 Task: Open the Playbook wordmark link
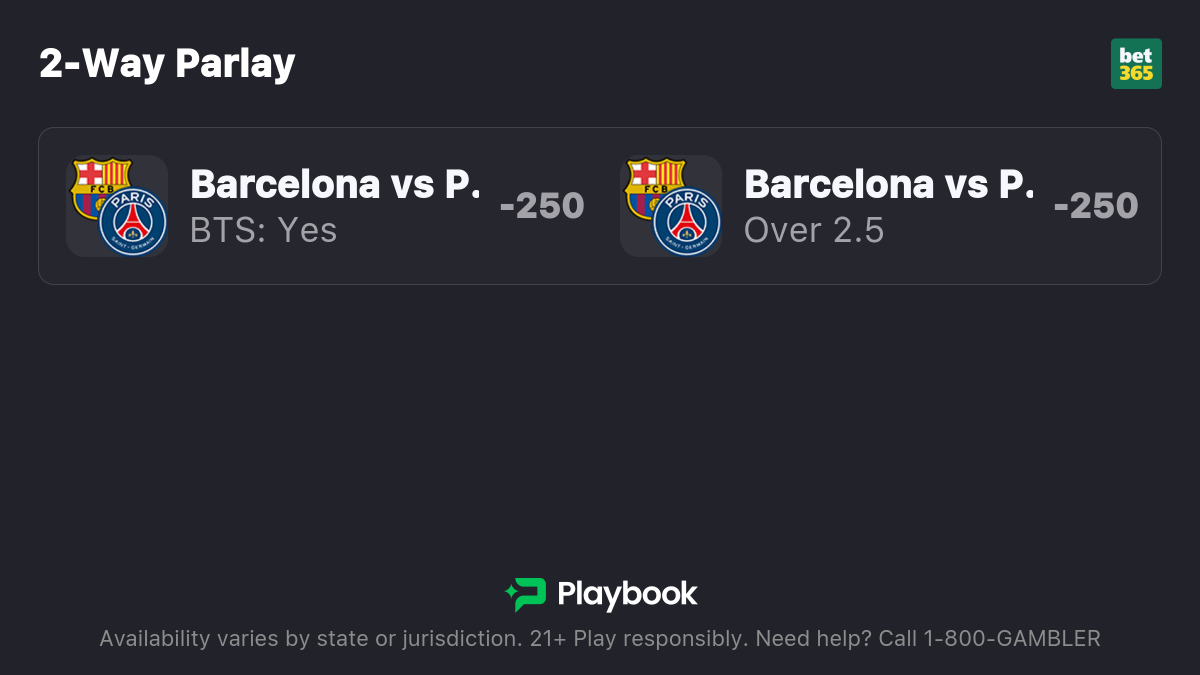tap(627, 594)
